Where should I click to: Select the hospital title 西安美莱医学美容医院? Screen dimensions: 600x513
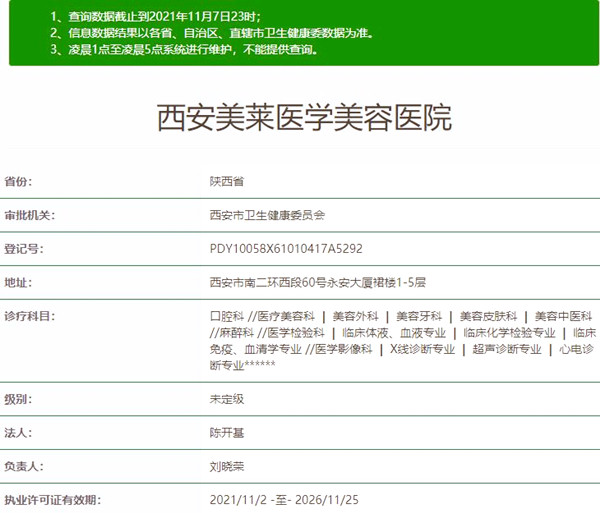pyautogui.click(x=304, y=118)
